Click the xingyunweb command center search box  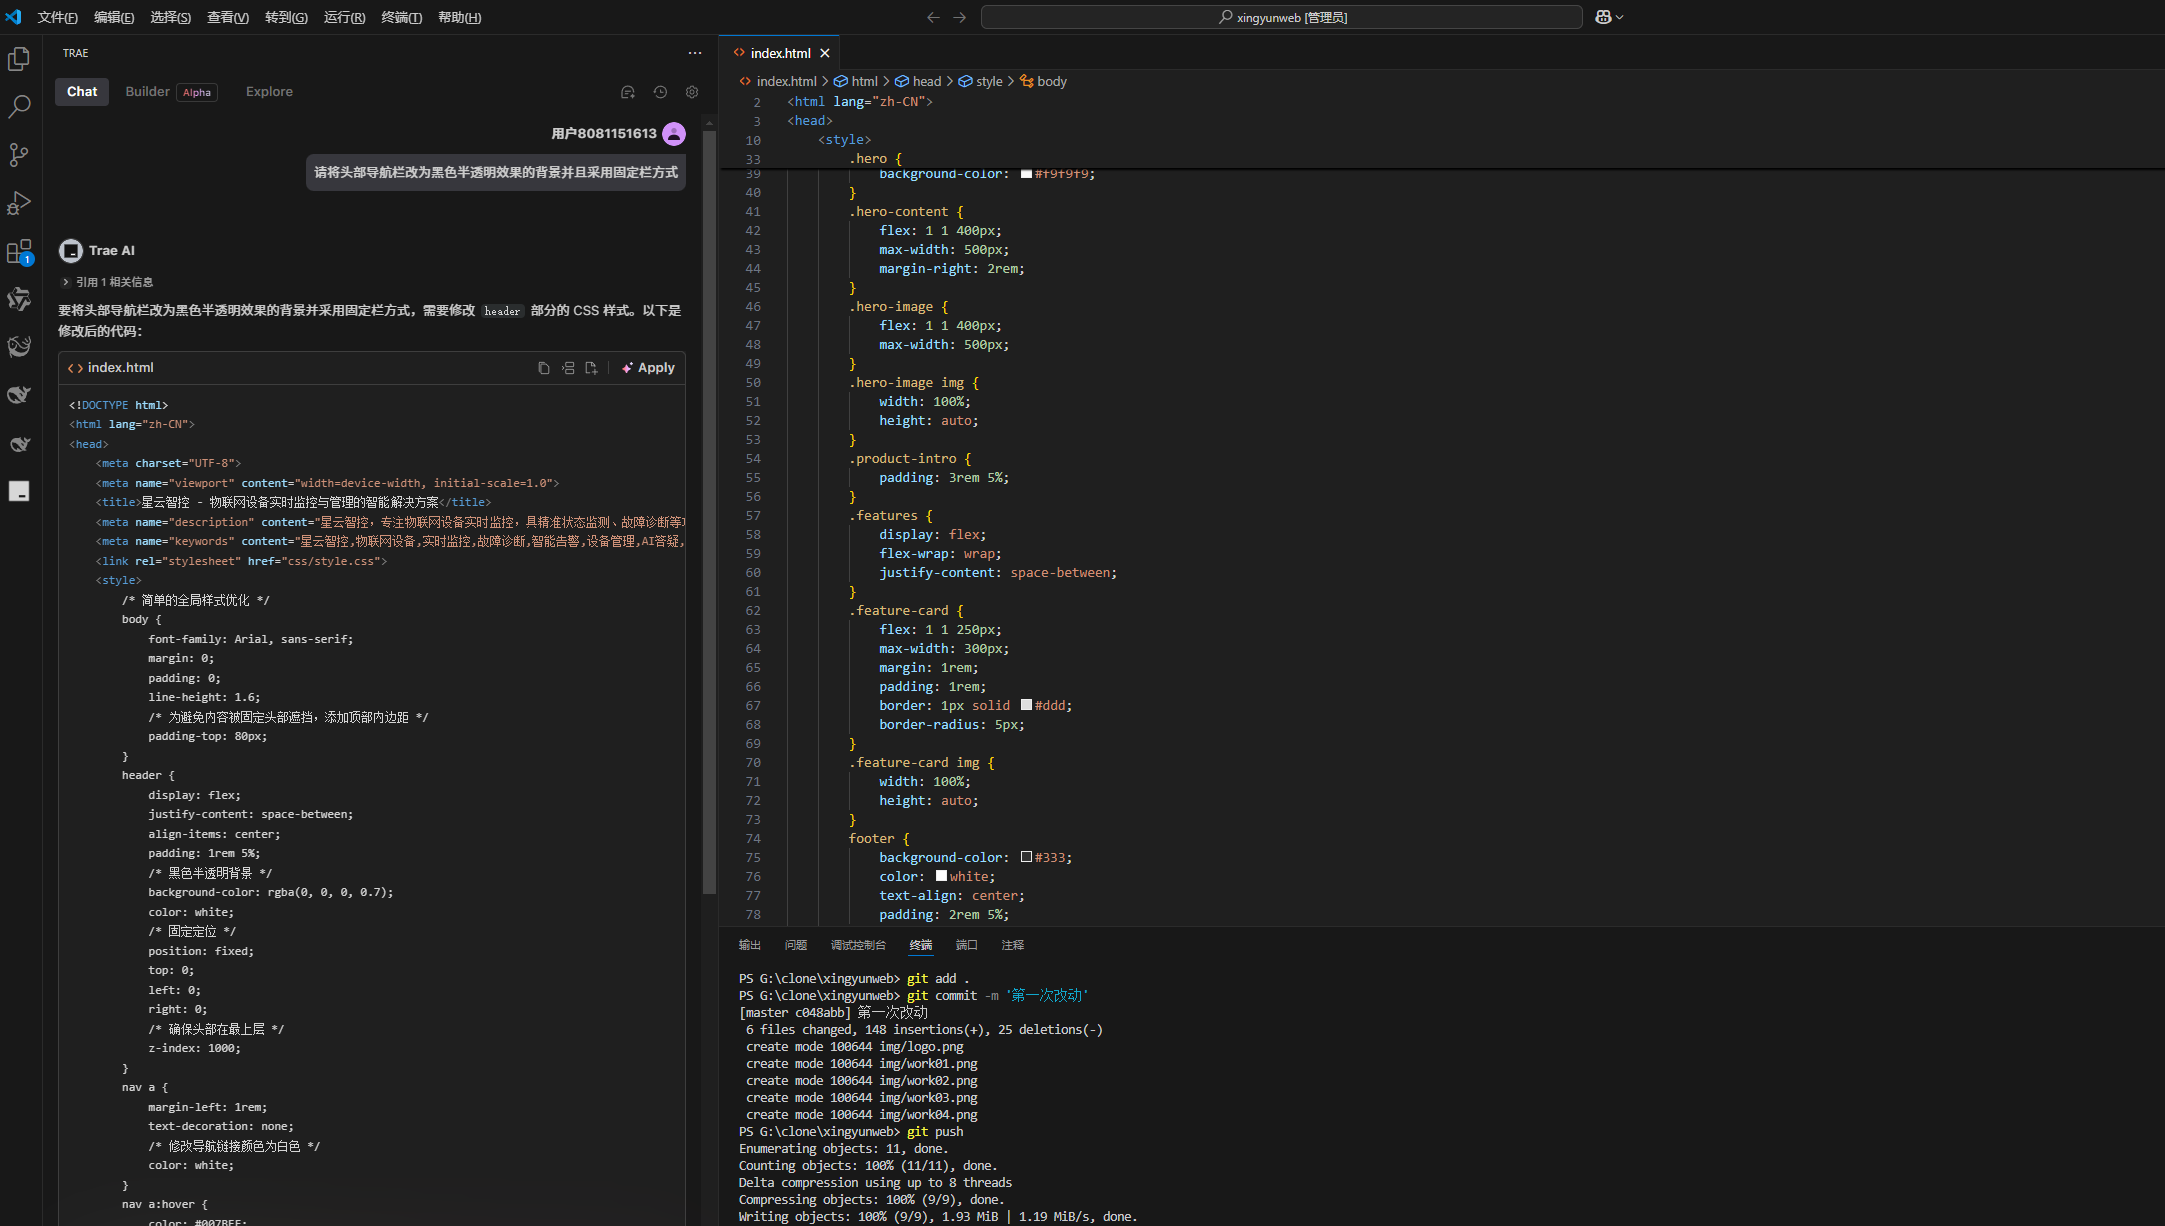[x=1281, y=17]
